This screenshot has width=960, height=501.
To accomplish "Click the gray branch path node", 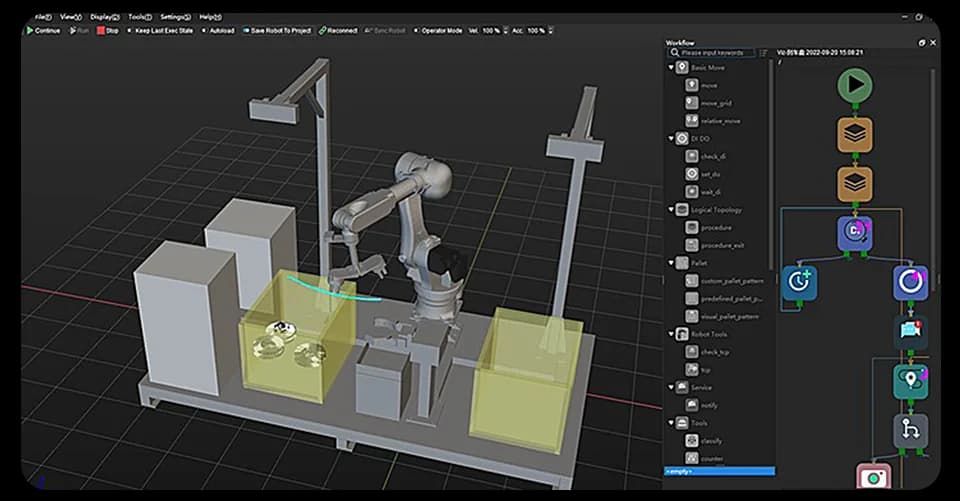I will click(910, 431).
